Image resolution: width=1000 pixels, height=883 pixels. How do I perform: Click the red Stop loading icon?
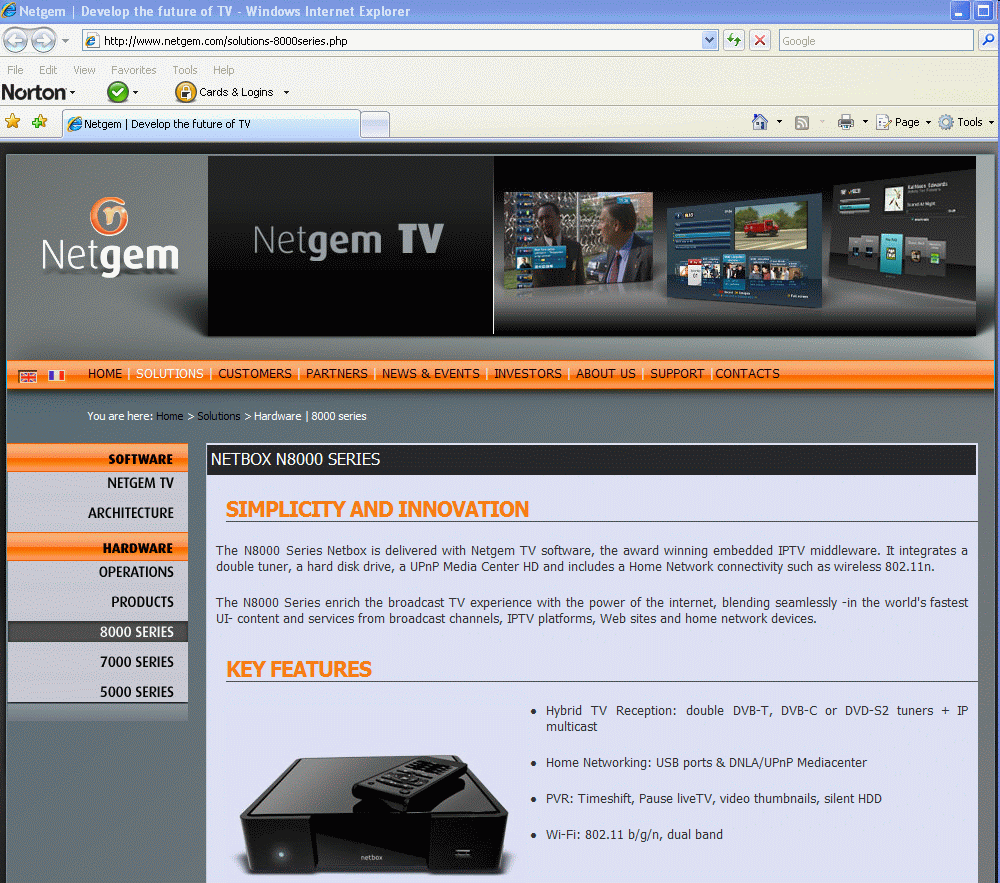click(760, 40)
